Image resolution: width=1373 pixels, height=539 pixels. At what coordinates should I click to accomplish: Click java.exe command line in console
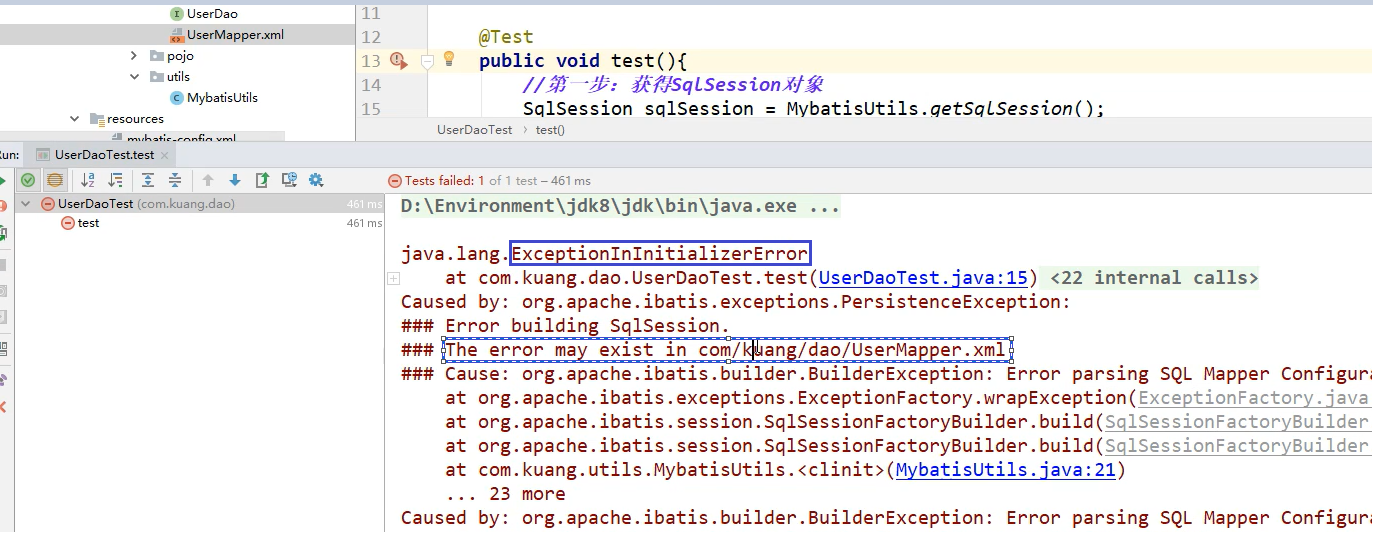coord(620,207)
